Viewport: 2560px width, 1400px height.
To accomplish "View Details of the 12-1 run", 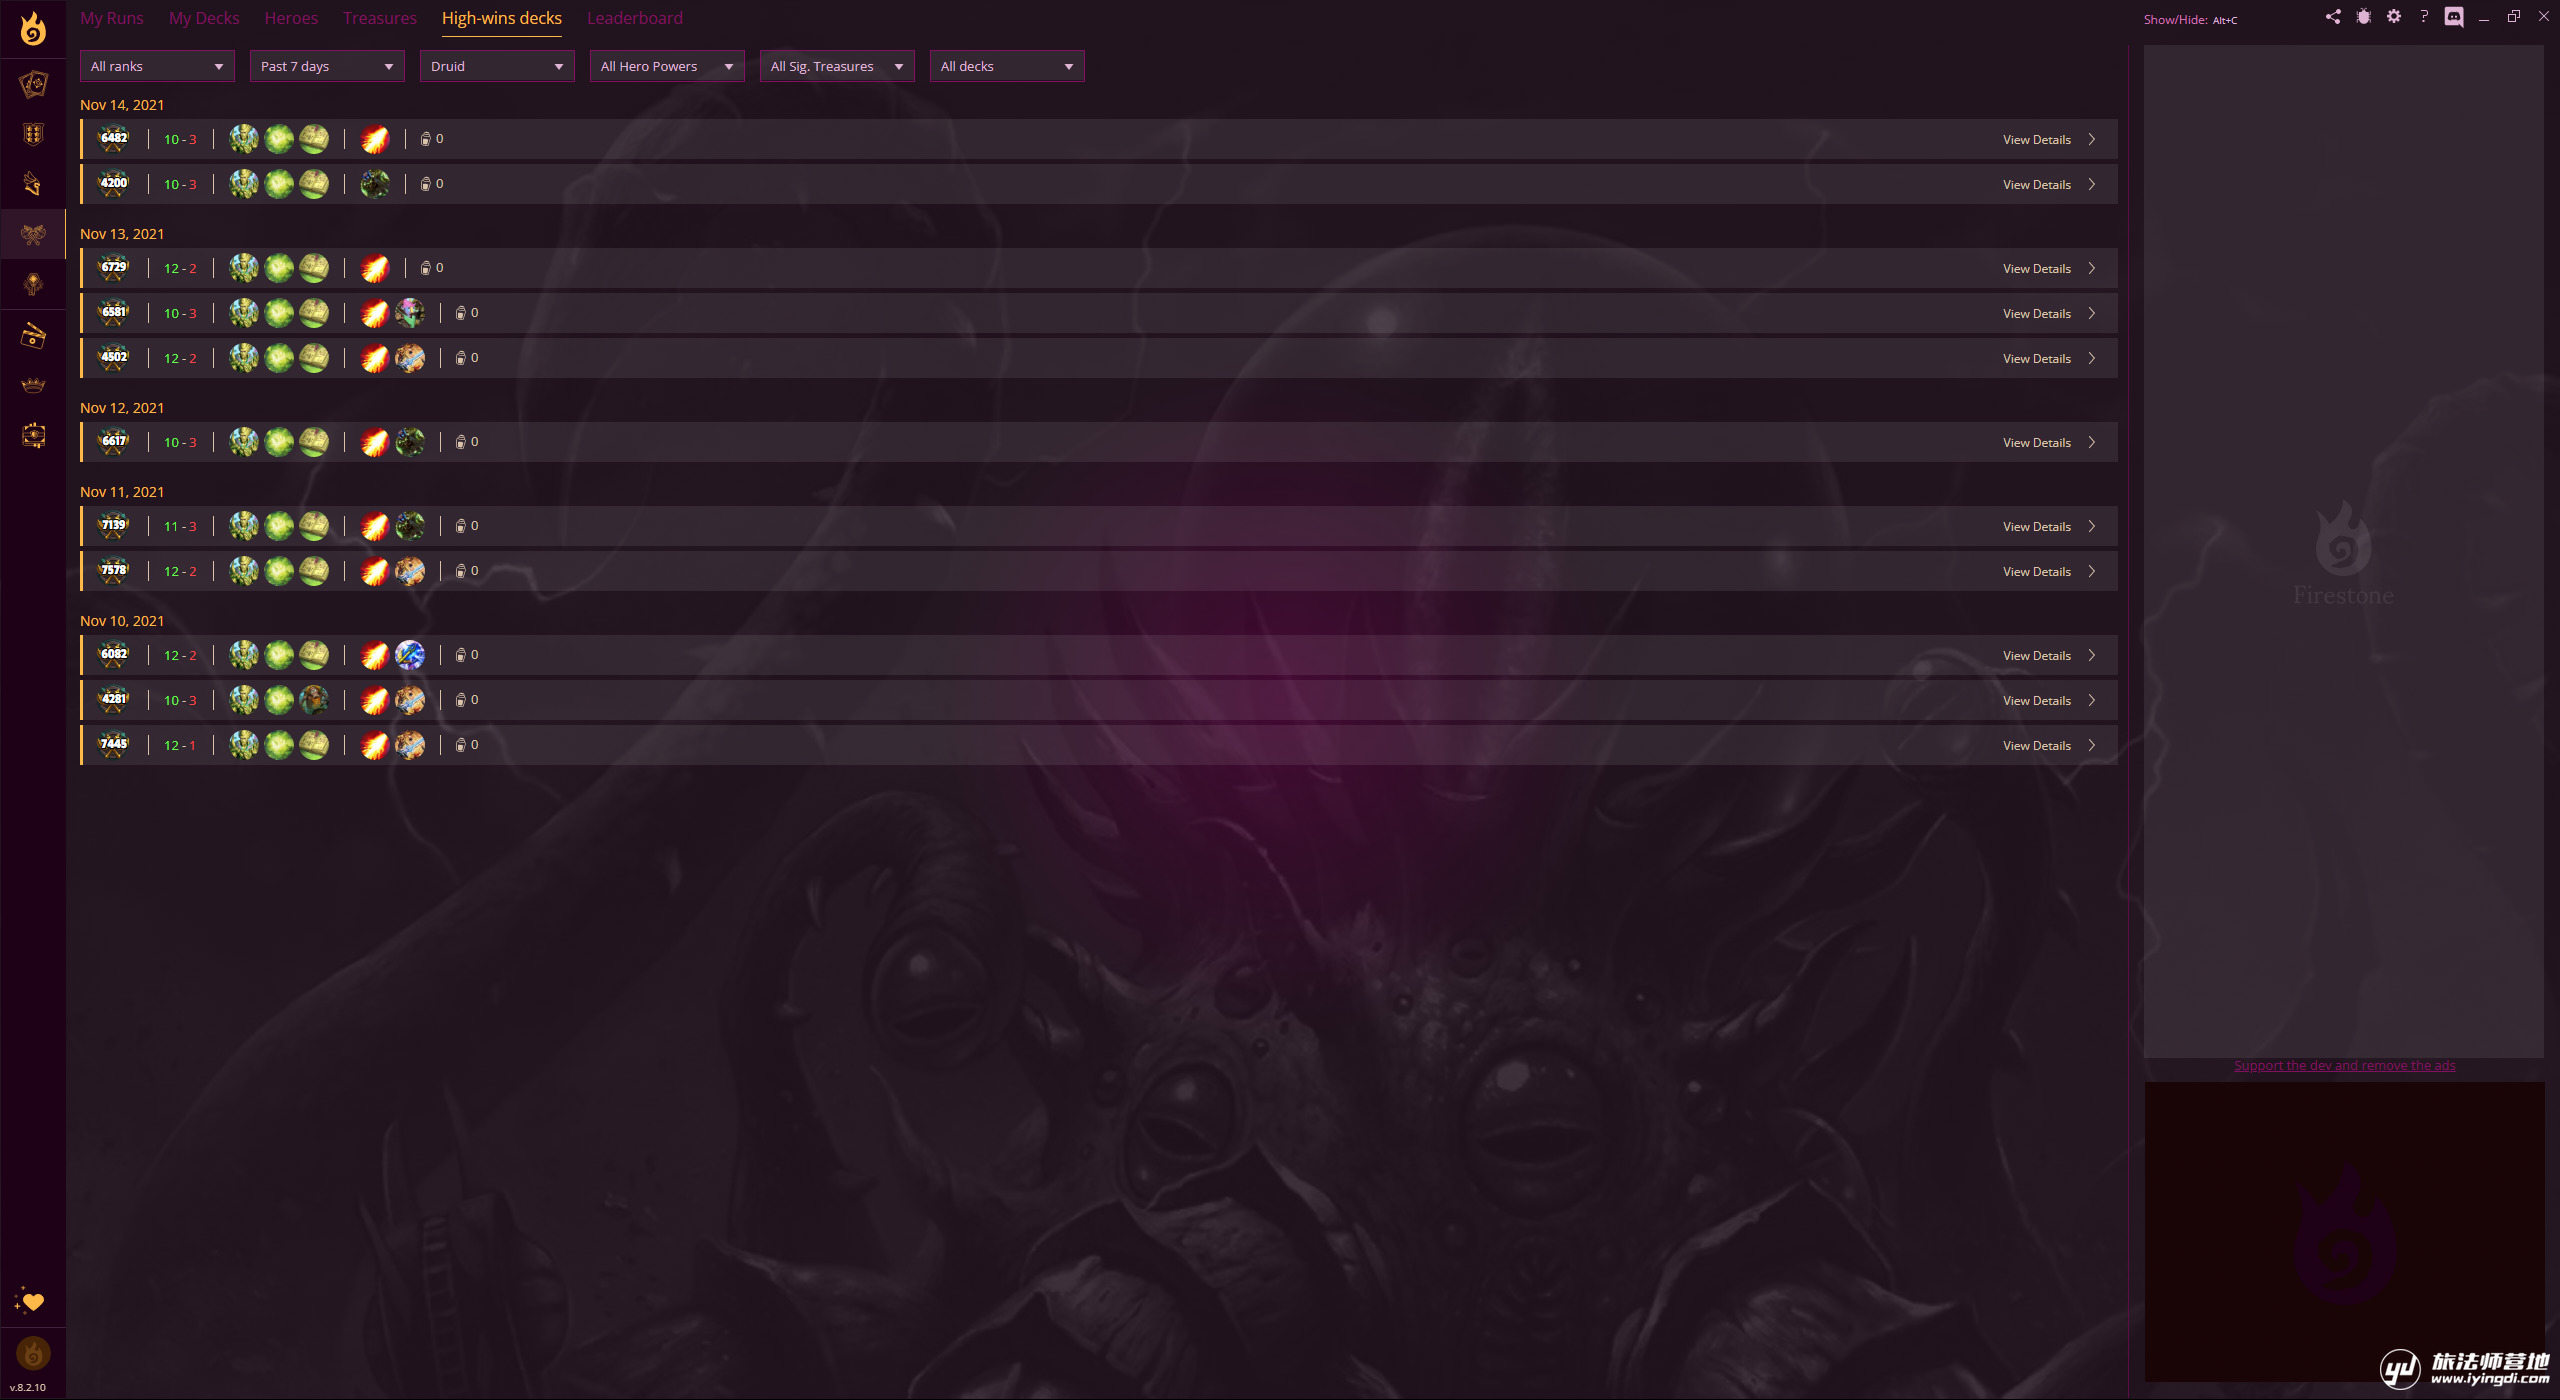I will coord(2036,745).
